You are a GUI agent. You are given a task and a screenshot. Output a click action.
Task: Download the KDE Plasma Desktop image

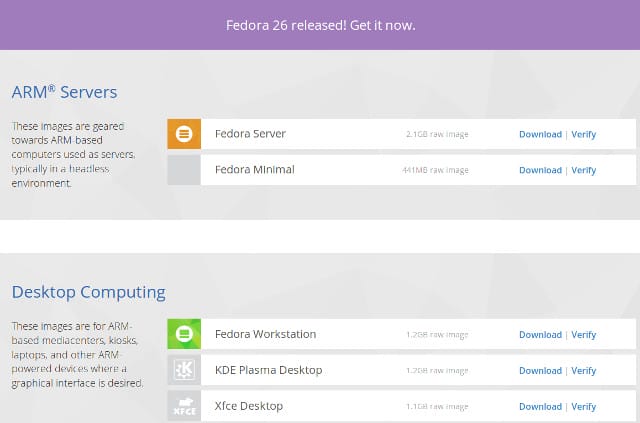point(540,371)
